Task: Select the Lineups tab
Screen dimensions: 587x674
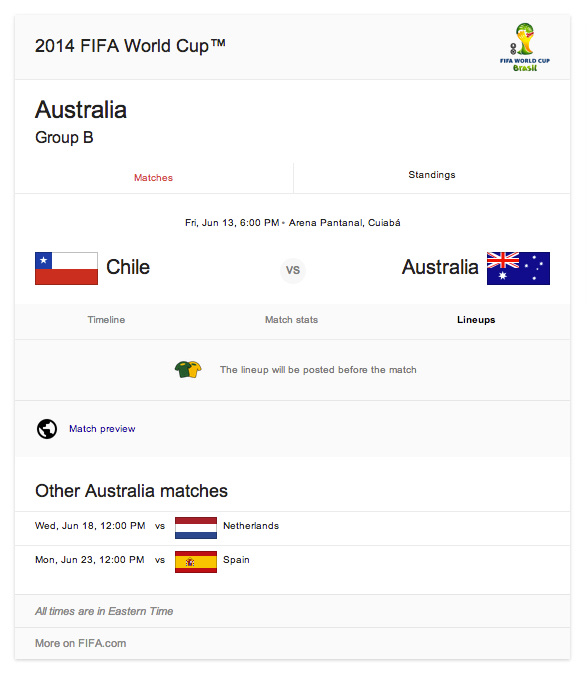Action: coord(476,319)
